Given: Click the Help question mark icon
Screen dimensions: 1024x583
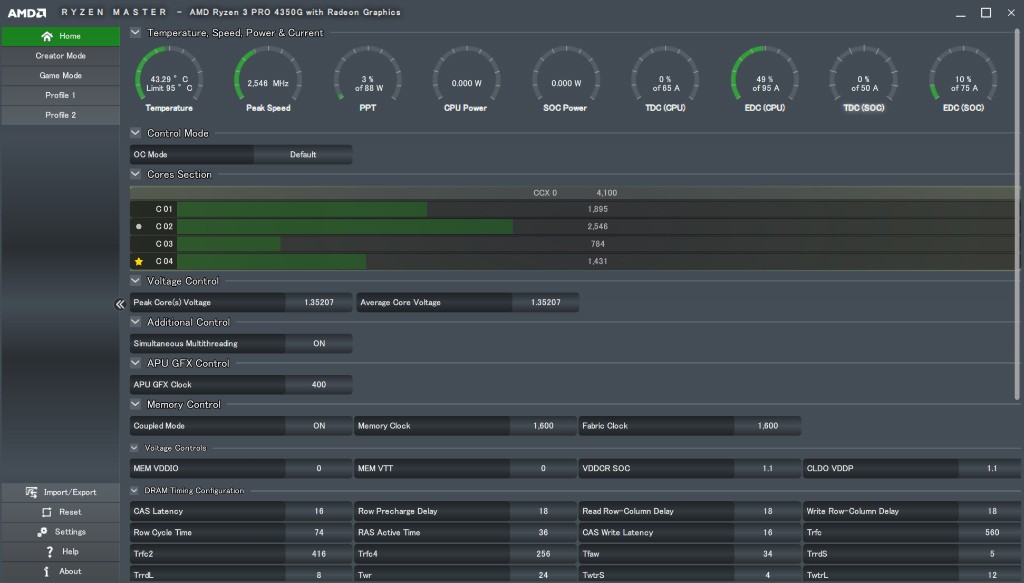Looking at the screenshot, I should pyautogui.click(x=49, y=551).
